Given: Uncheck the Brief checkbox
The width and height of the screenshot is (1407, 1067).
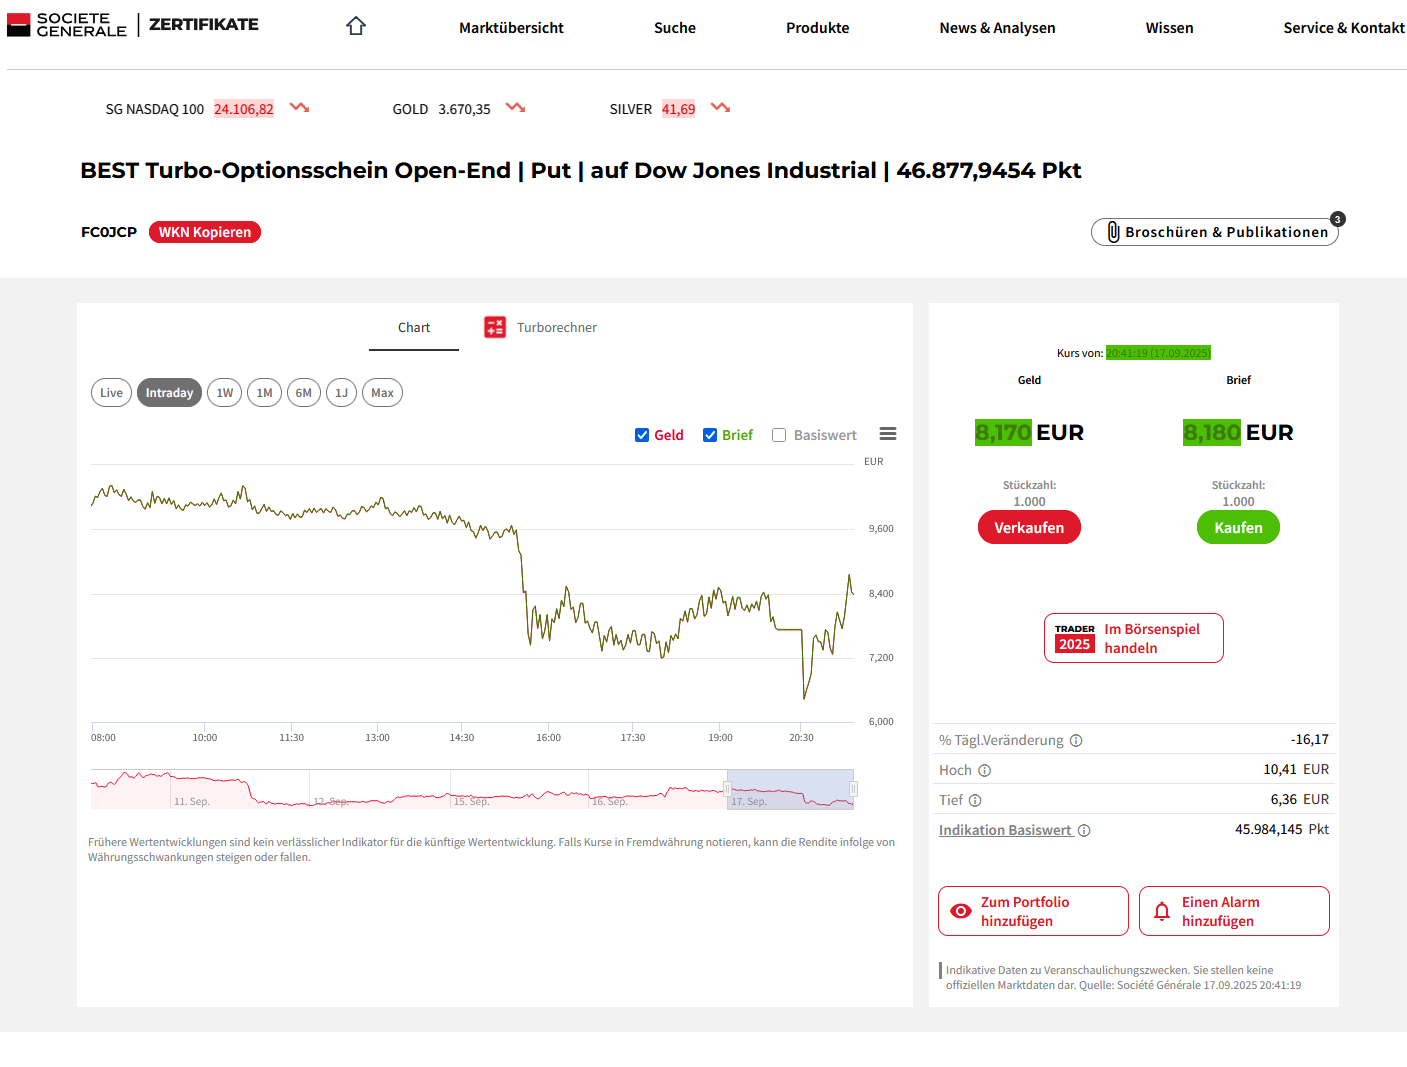Looking at the screenshot, I should (x=710, y=435).
